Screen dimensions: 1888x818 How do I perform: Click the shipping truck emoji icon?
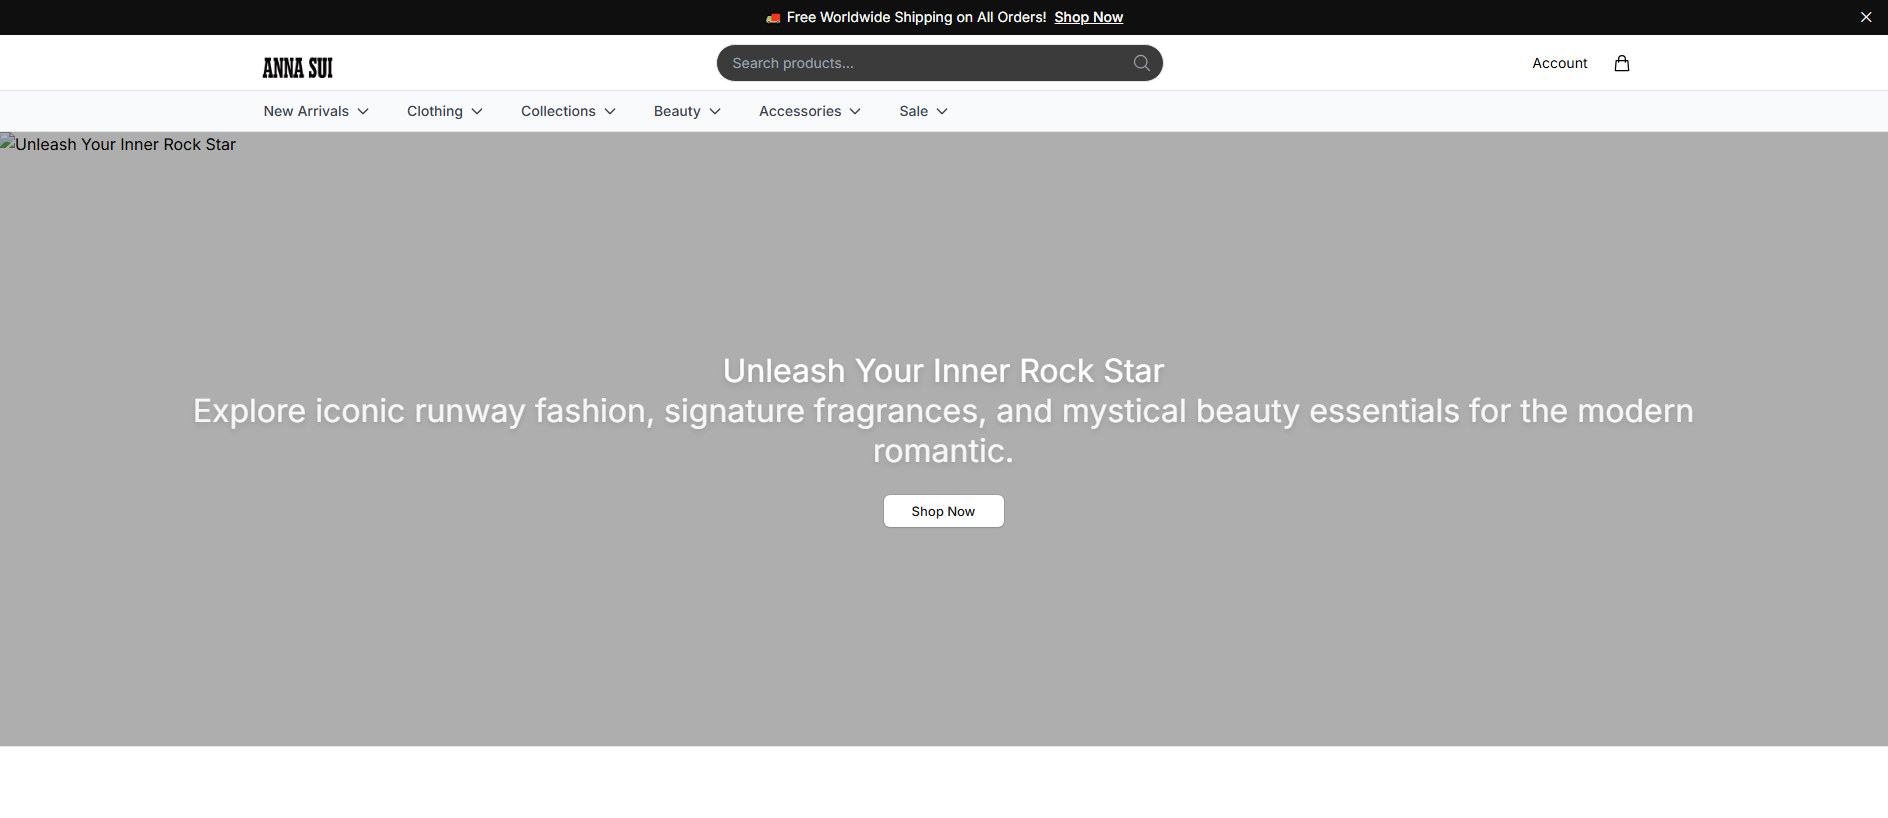point(773,17)
